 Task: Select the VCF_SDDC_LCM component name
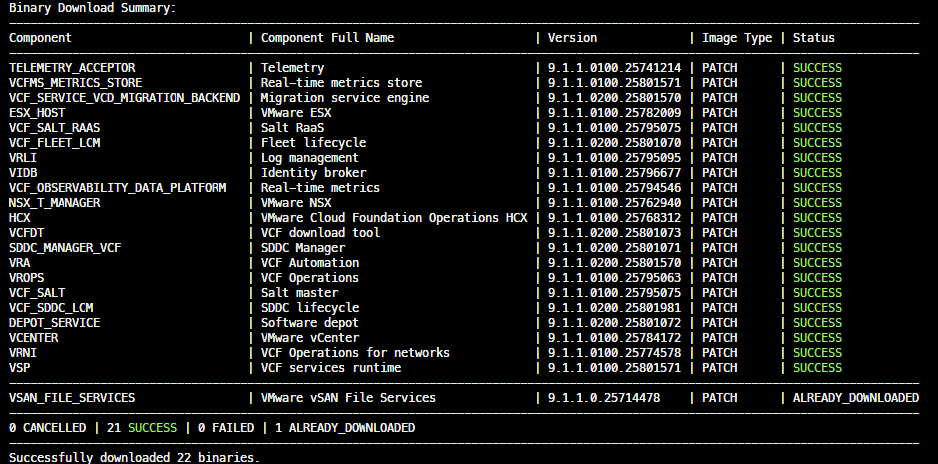pos(51,307)
